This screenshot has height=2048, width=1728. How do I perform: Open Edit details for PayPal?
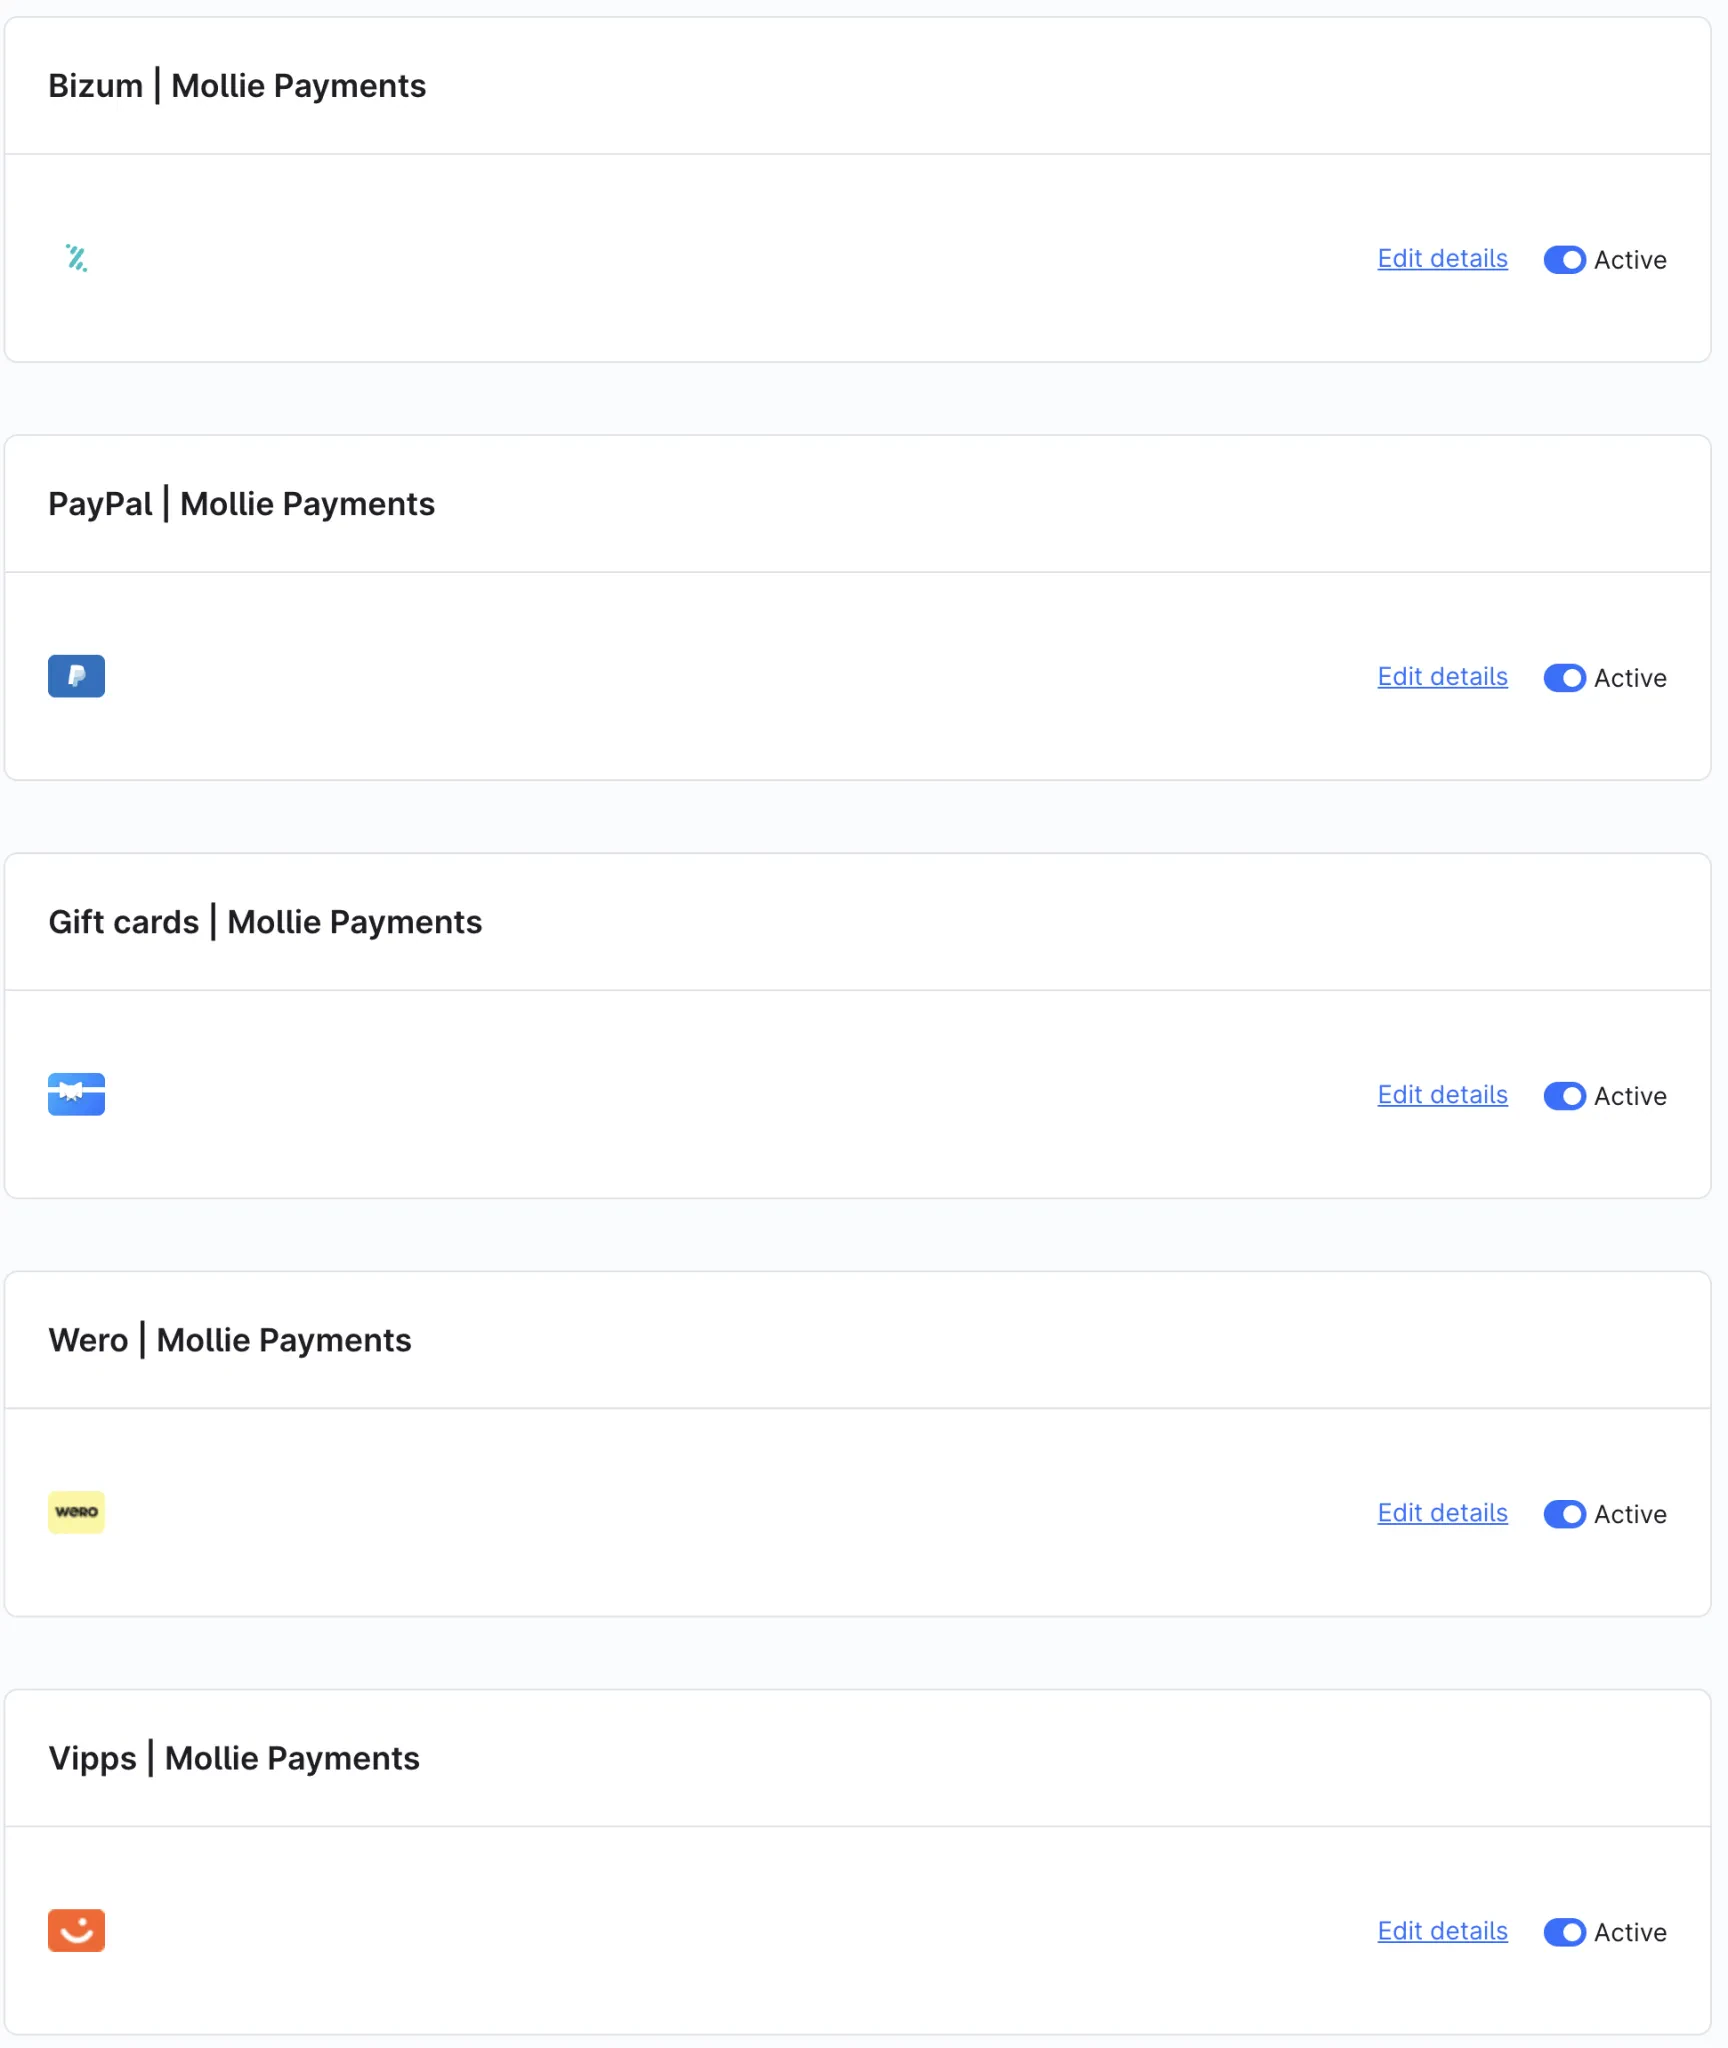[x=1442, y=677]
